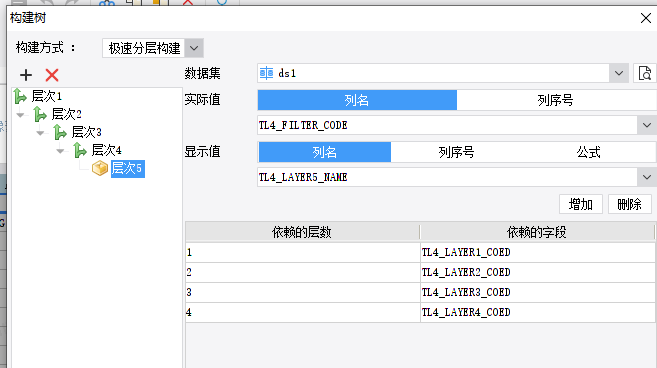Screen dimensions: 657x368
Task: Open the 数据集 ds1 dropdown
Action: tap(619, 73)
